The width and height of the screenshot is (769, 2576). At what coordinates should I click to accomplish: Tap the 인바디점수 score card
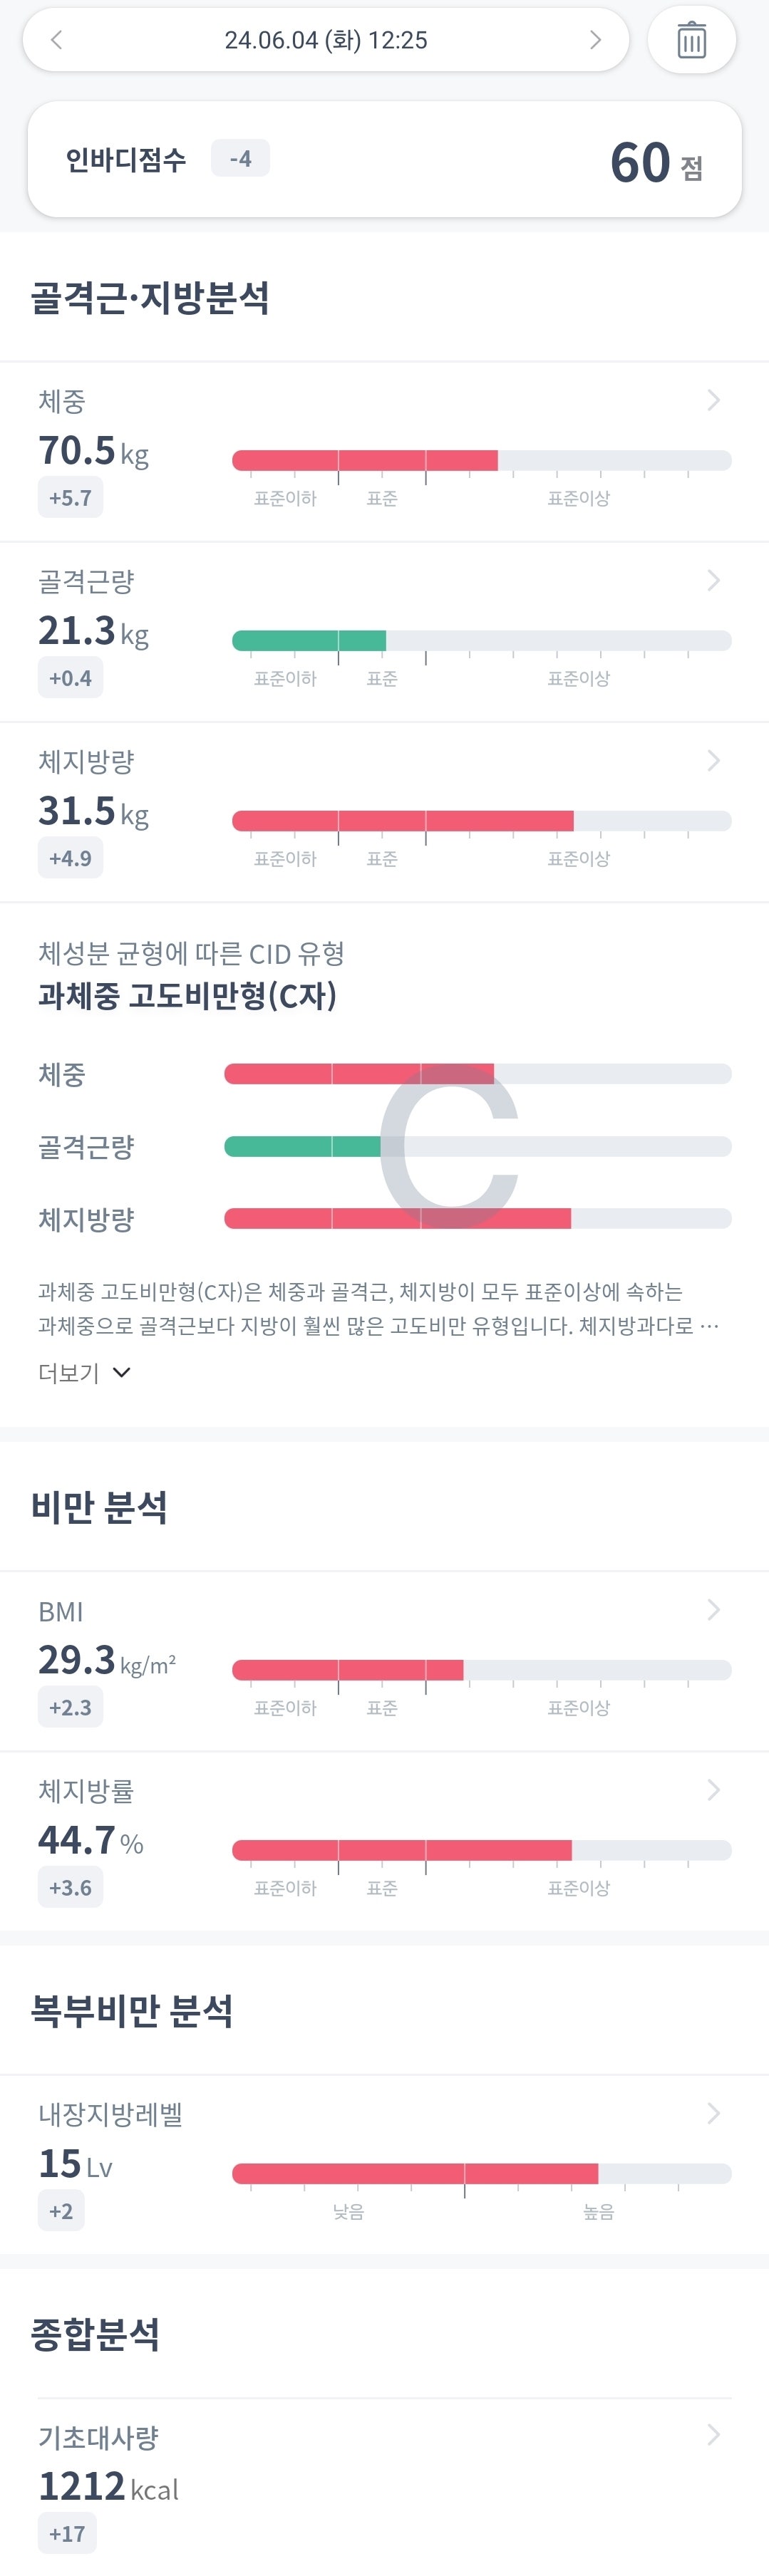pyautogui.click(x=385, y=160)
